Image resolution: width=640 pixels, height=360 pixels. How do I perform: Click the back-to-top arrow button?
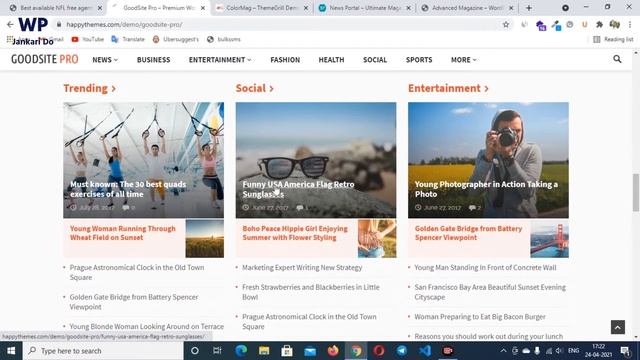pos(618,327)
